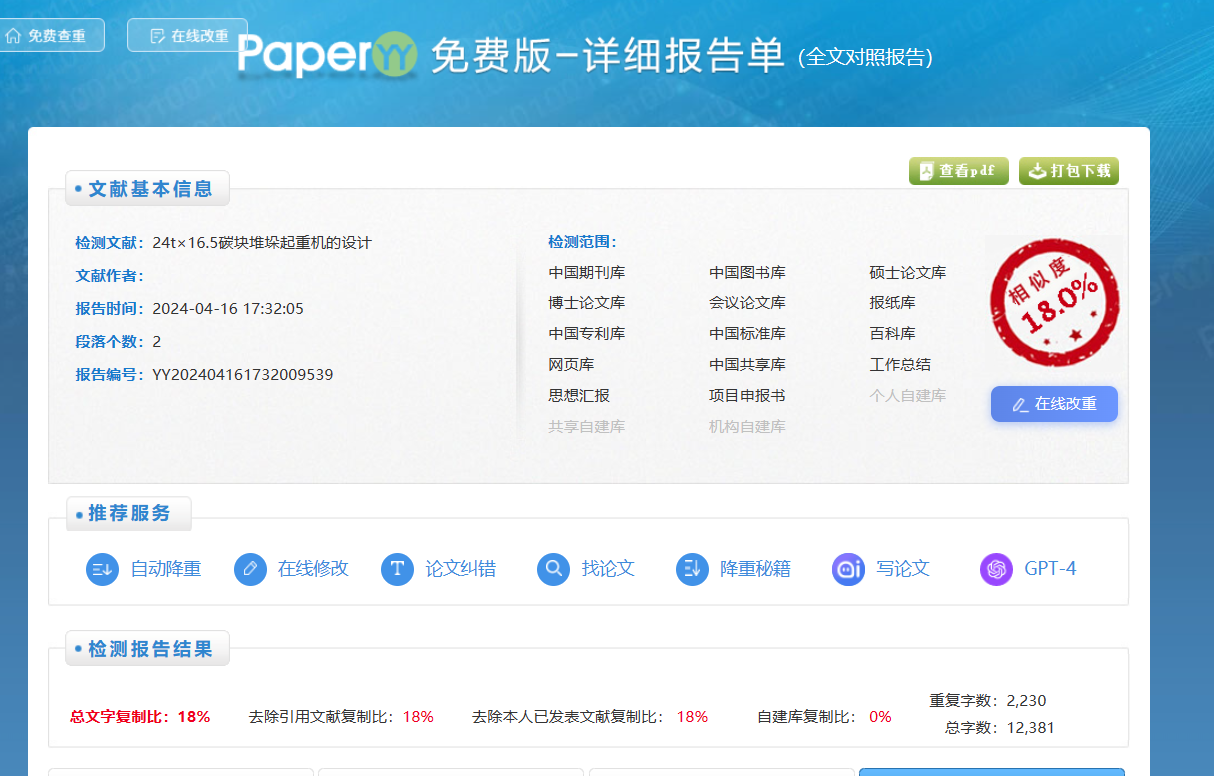Select the GPT-4 service icon
The image size is (1214, 776).
tap(996, 569)
